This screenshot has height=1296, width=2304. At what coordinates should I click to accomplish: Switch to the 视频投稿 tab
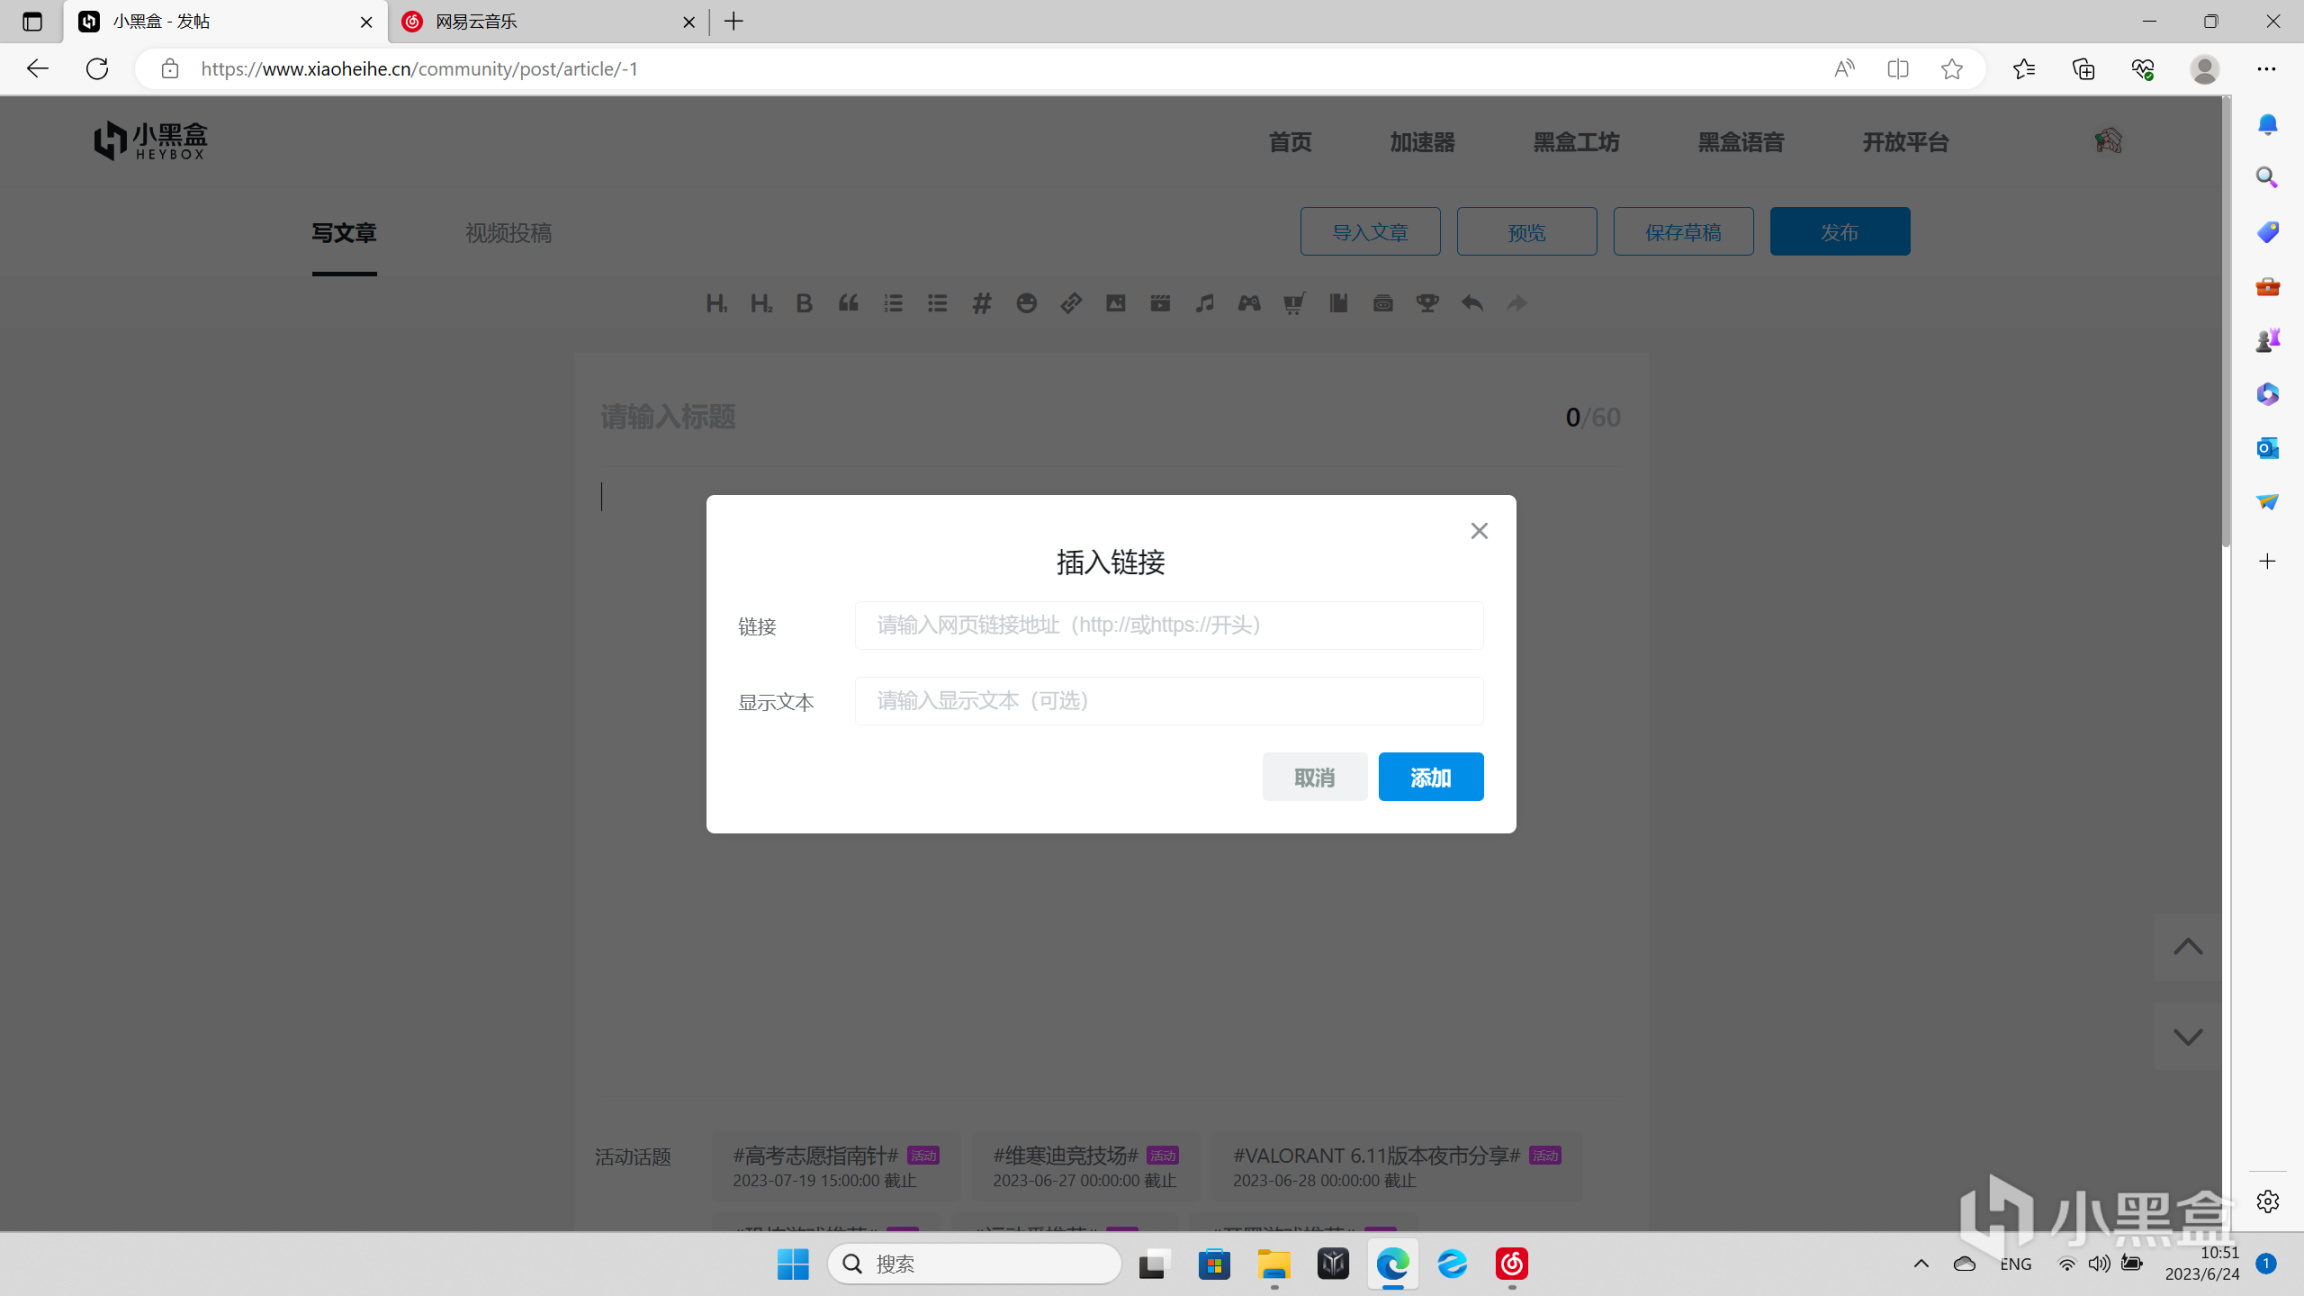point(508,233)
